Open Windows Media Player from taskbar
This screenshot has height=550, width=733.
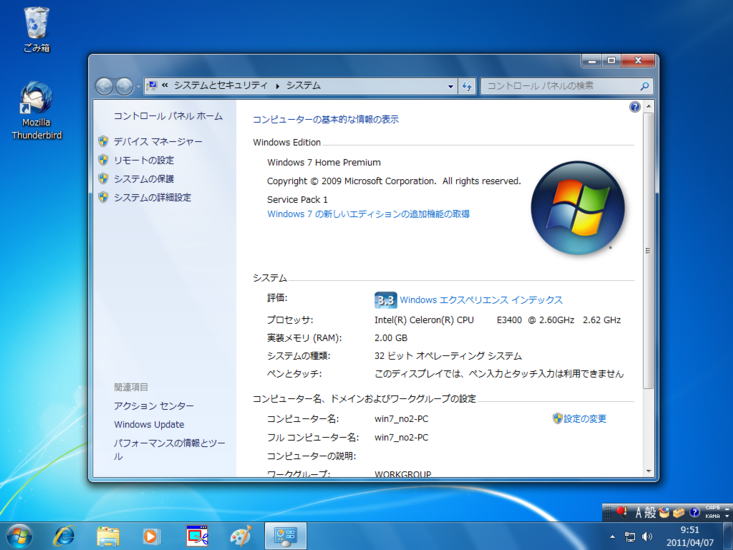coord(151,536)
